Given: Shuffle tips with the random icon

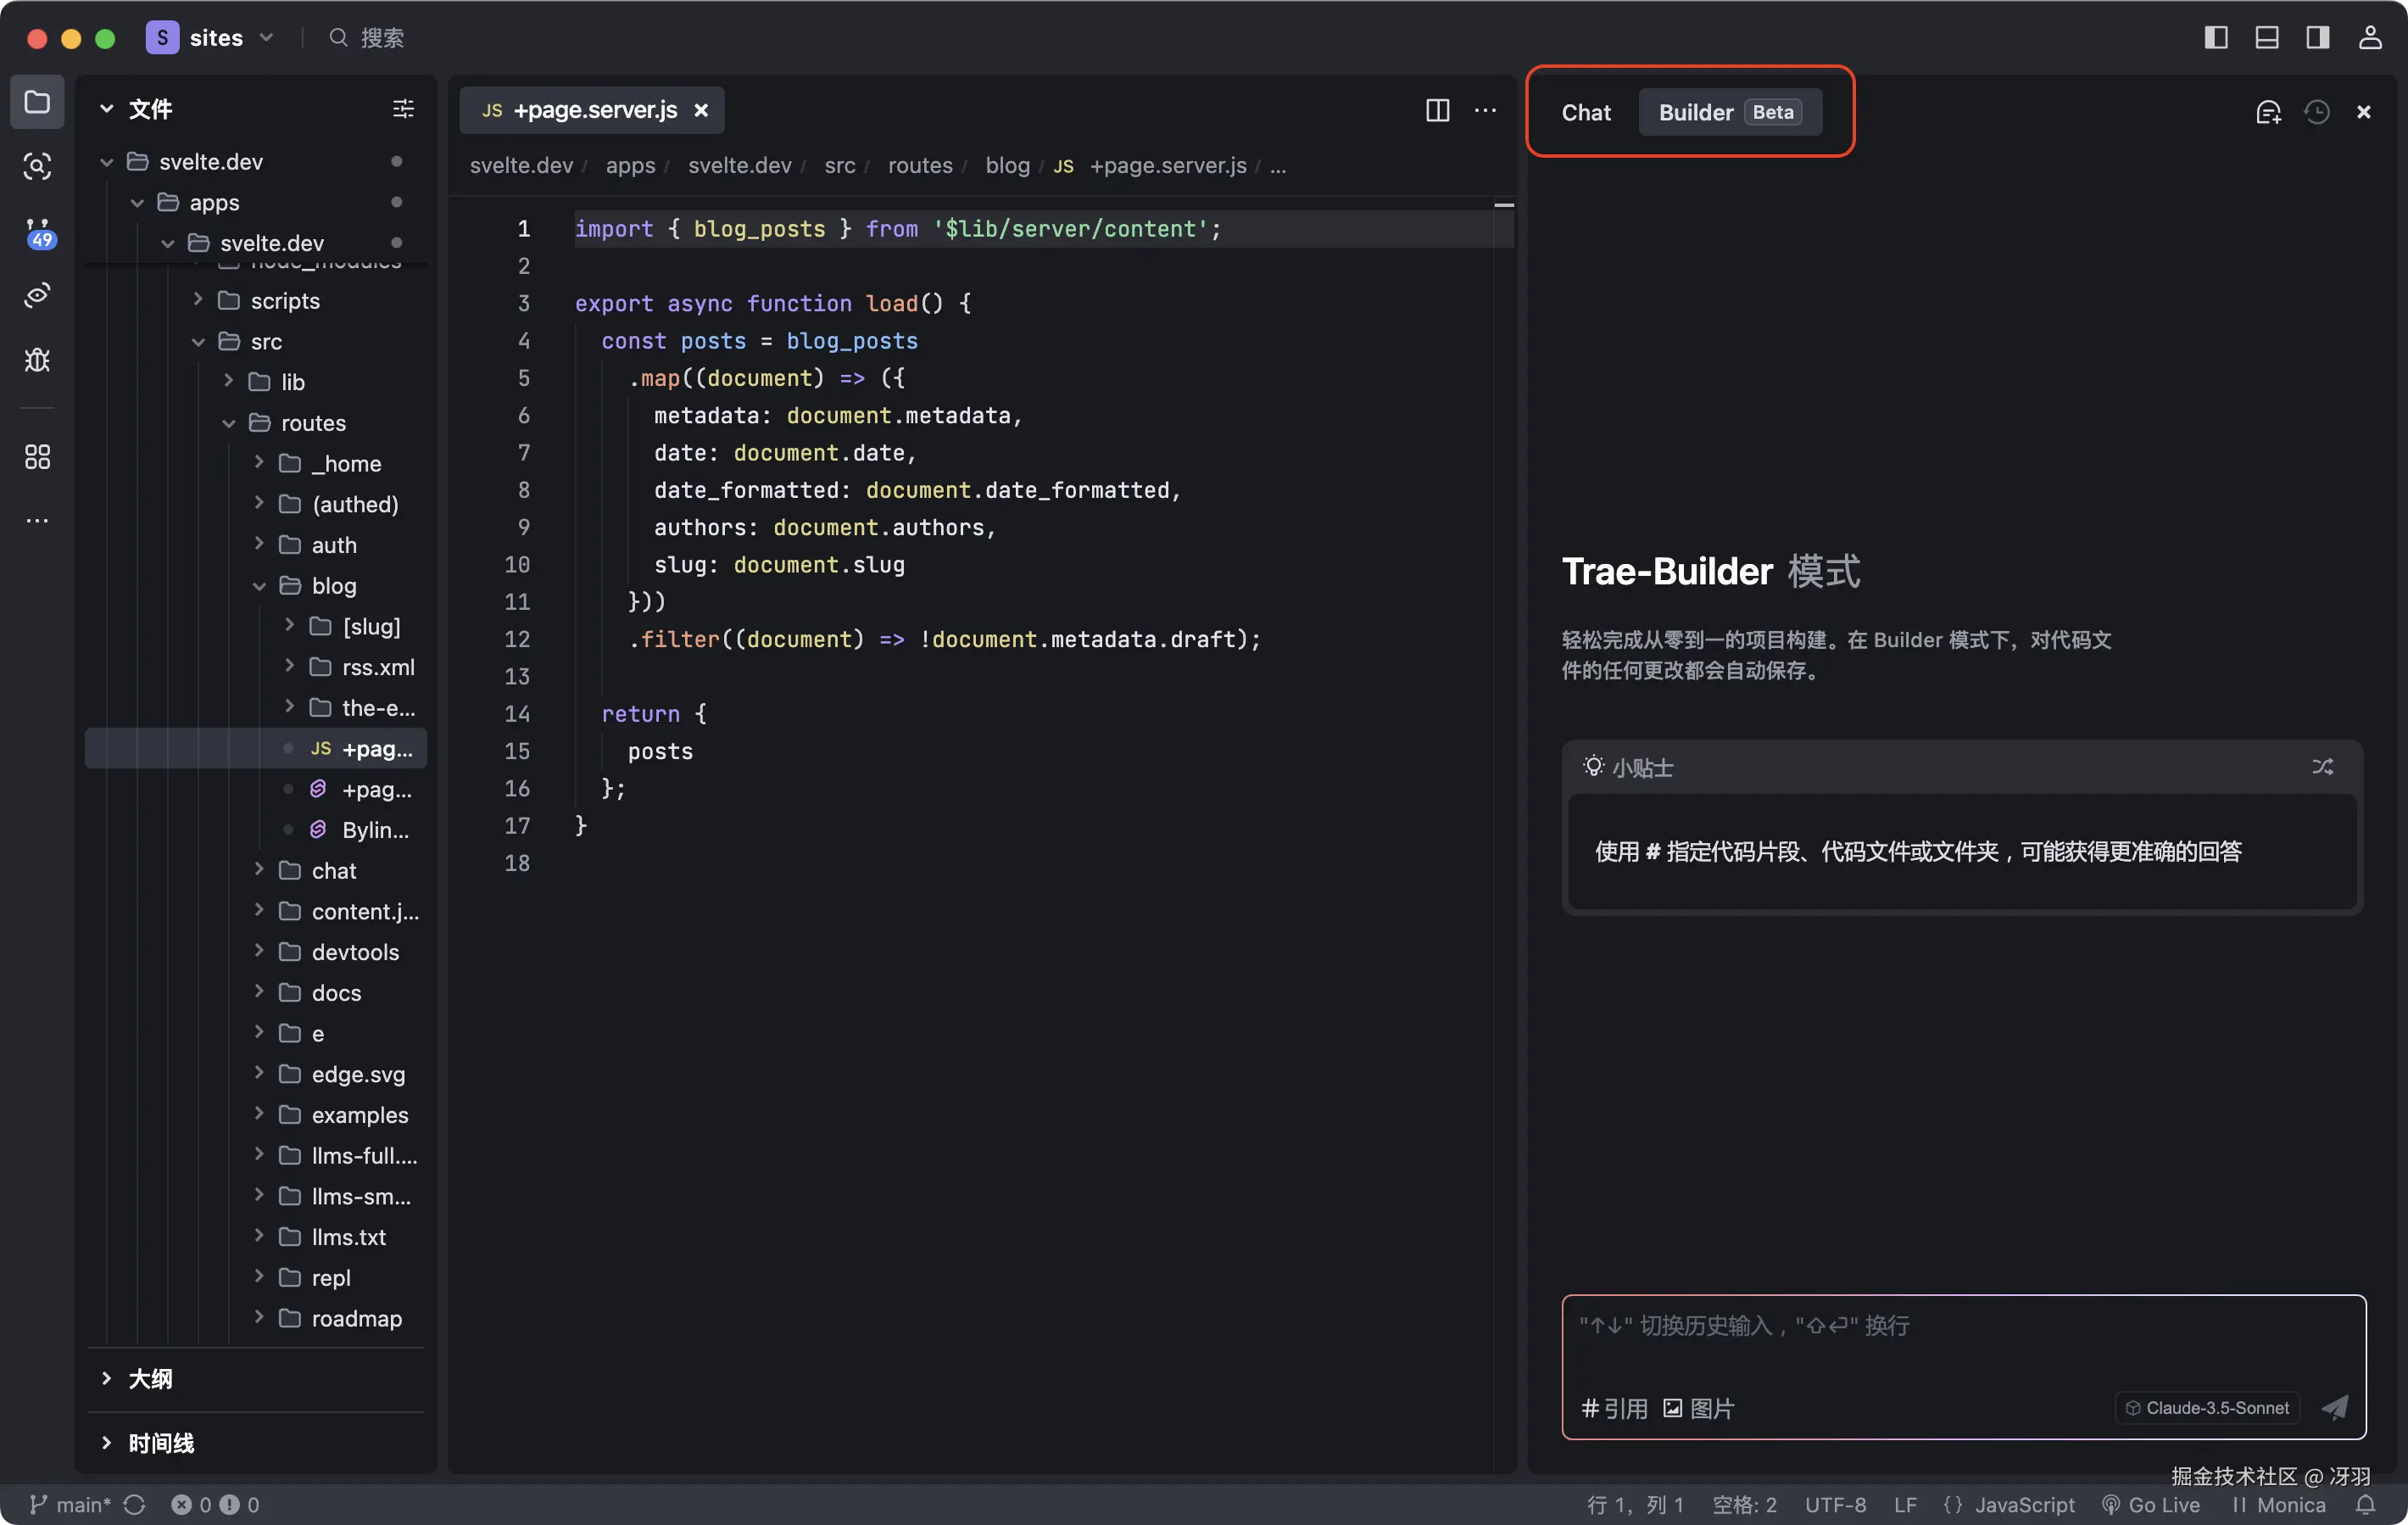Looking at the screenshot, I should pos(2322,767).
